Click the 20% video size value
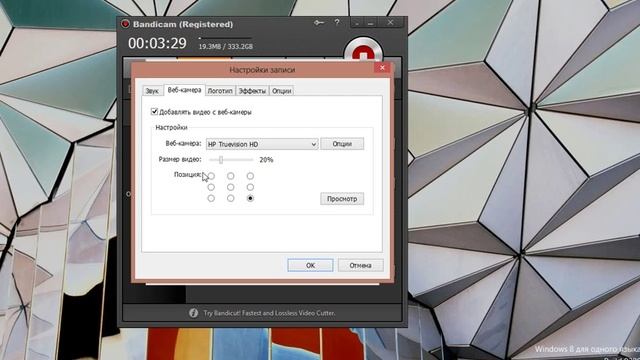The width and height of the screenshot is (640, 360). (x=266, y=160)
